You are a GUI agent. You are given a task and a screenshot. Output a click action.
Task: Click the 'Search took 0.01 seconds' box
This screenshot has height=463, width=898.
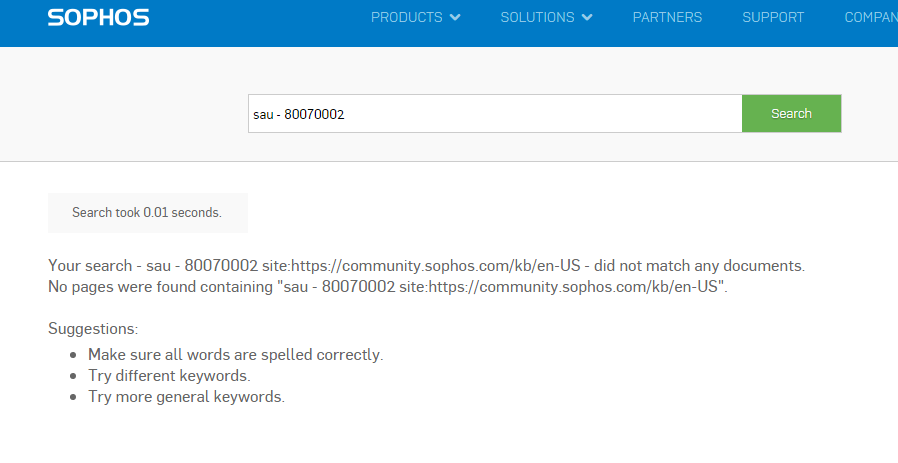(148, 213)
